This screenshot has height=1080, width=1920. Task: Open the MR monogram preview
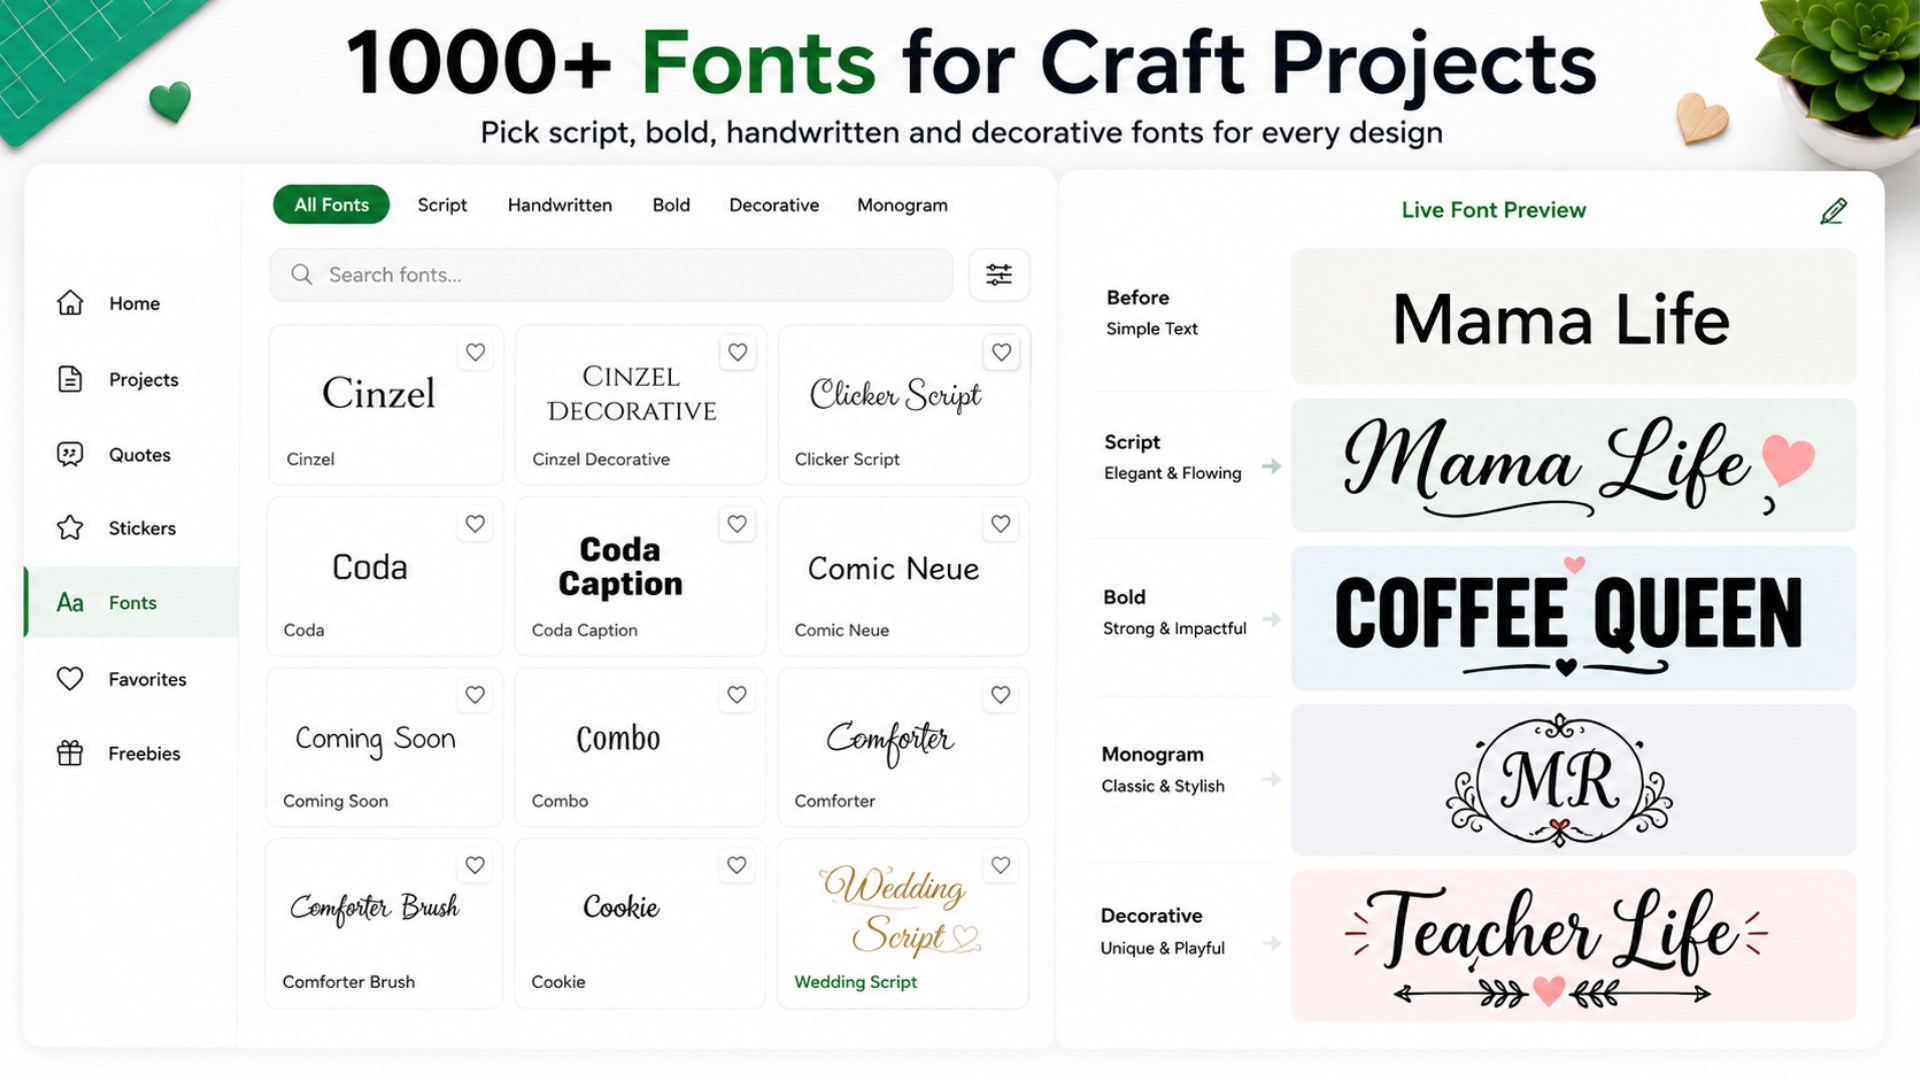tap(1574, 780)
